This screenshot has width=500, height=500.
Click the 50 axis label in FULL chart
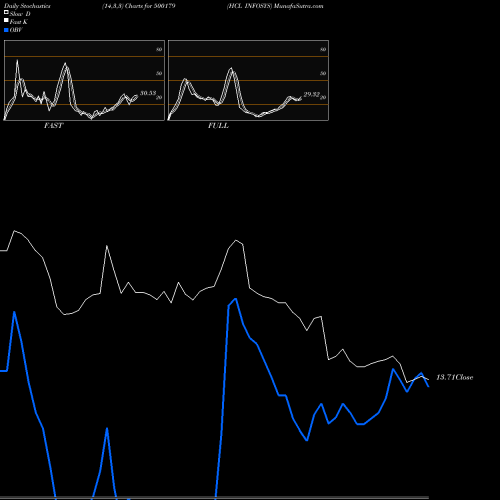tap(323, 73)
